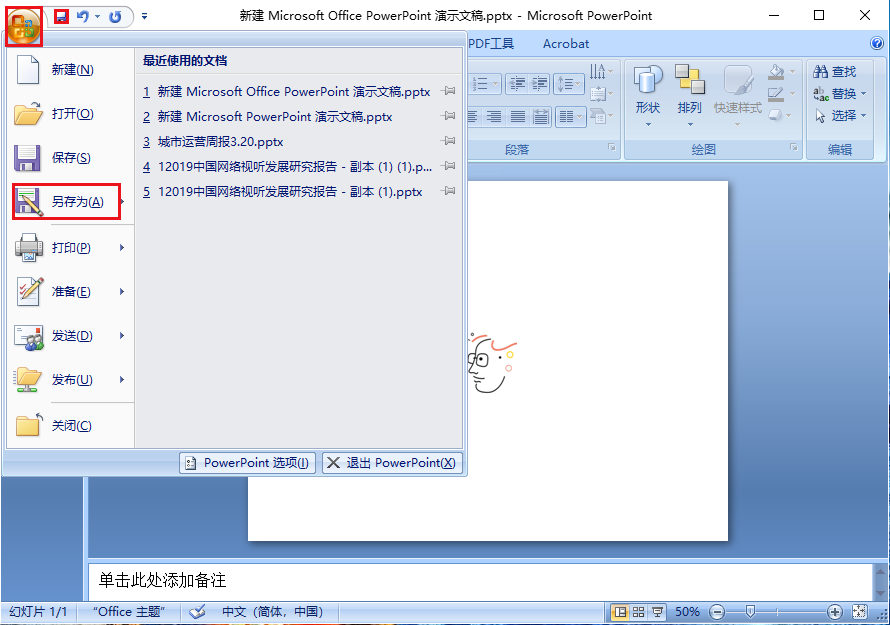Choose 打开(O) in the Office menu
This screenshot has height=625, width=890.
point(70,114)
